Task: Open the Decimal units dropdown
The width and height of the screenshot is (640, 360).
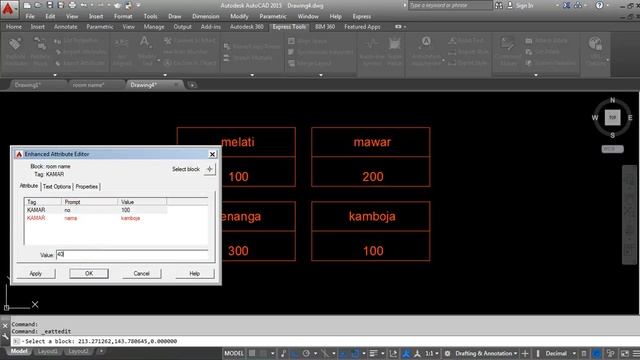Action: point(561,353)
